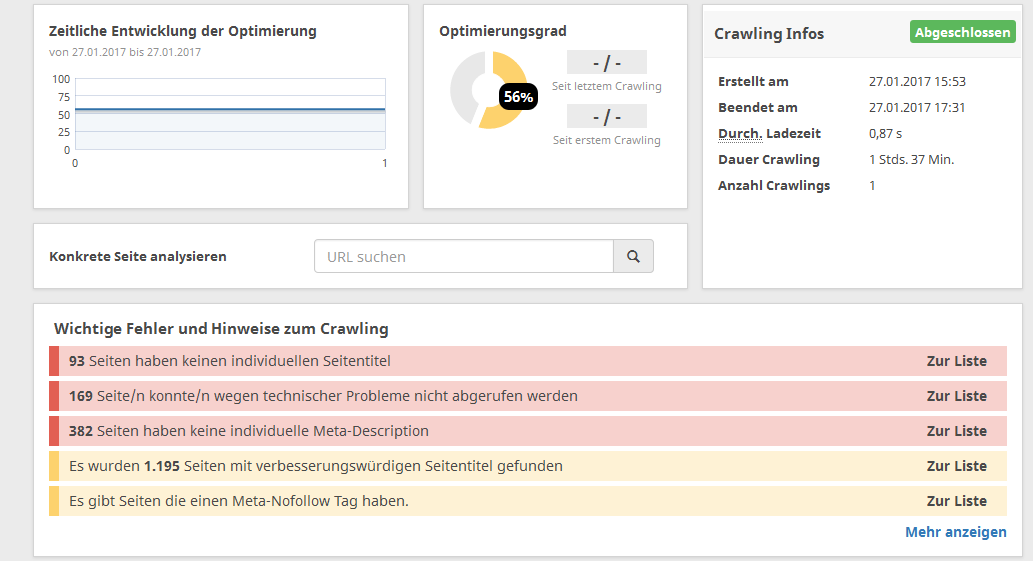Click the Seit letztem Crawling value box
1033x561 pixels.
(x=606, y=63)
